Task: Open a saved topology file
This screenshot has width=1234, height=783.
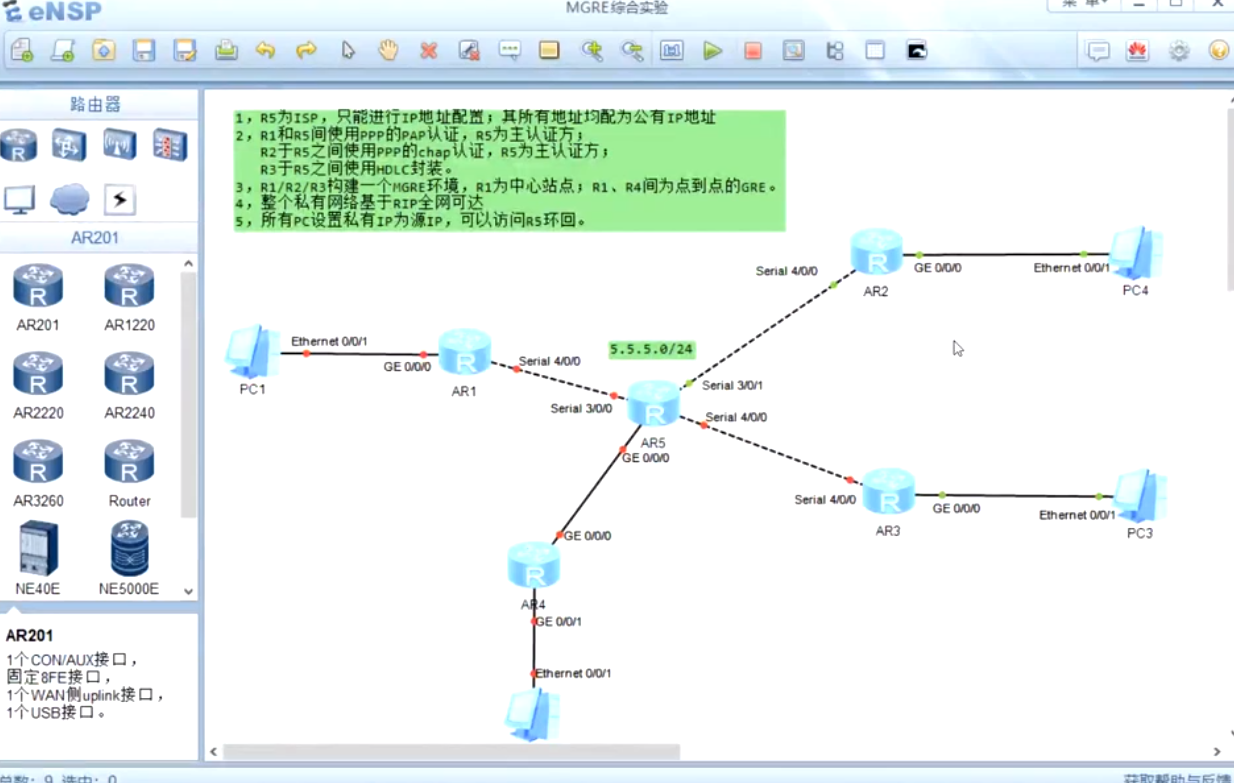Action: coord(103,49)
